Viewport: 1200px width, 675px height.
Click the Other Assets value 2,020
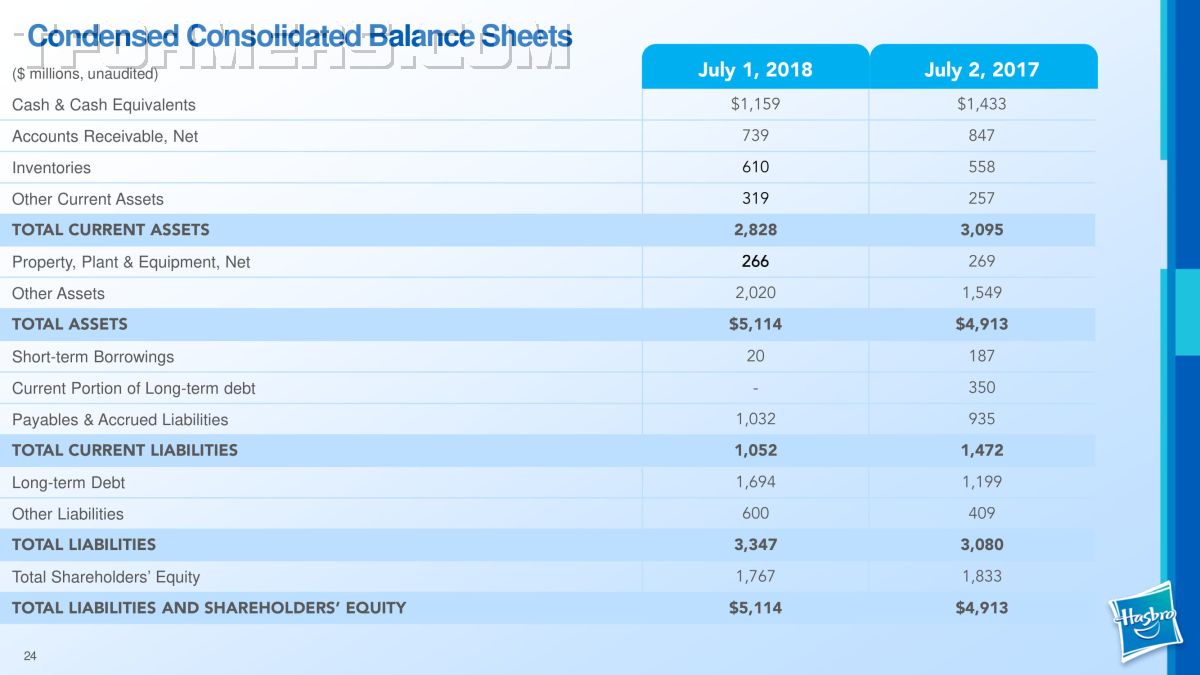pos(755,293)
